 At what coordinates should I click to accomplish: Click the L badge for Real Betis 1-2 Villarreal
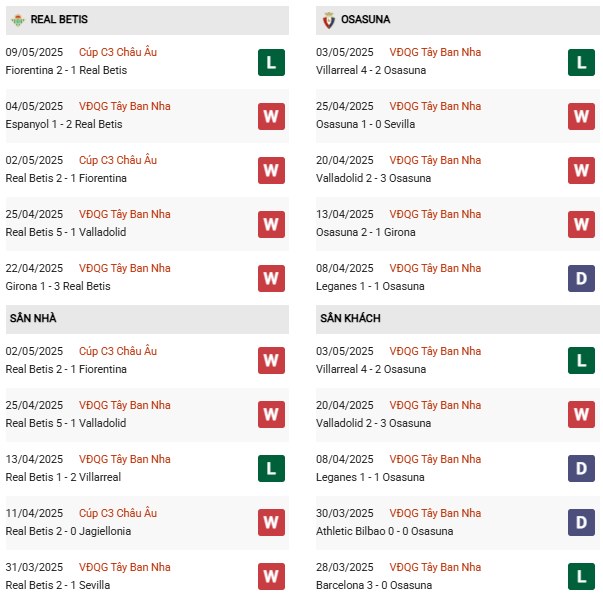(271, 468)
